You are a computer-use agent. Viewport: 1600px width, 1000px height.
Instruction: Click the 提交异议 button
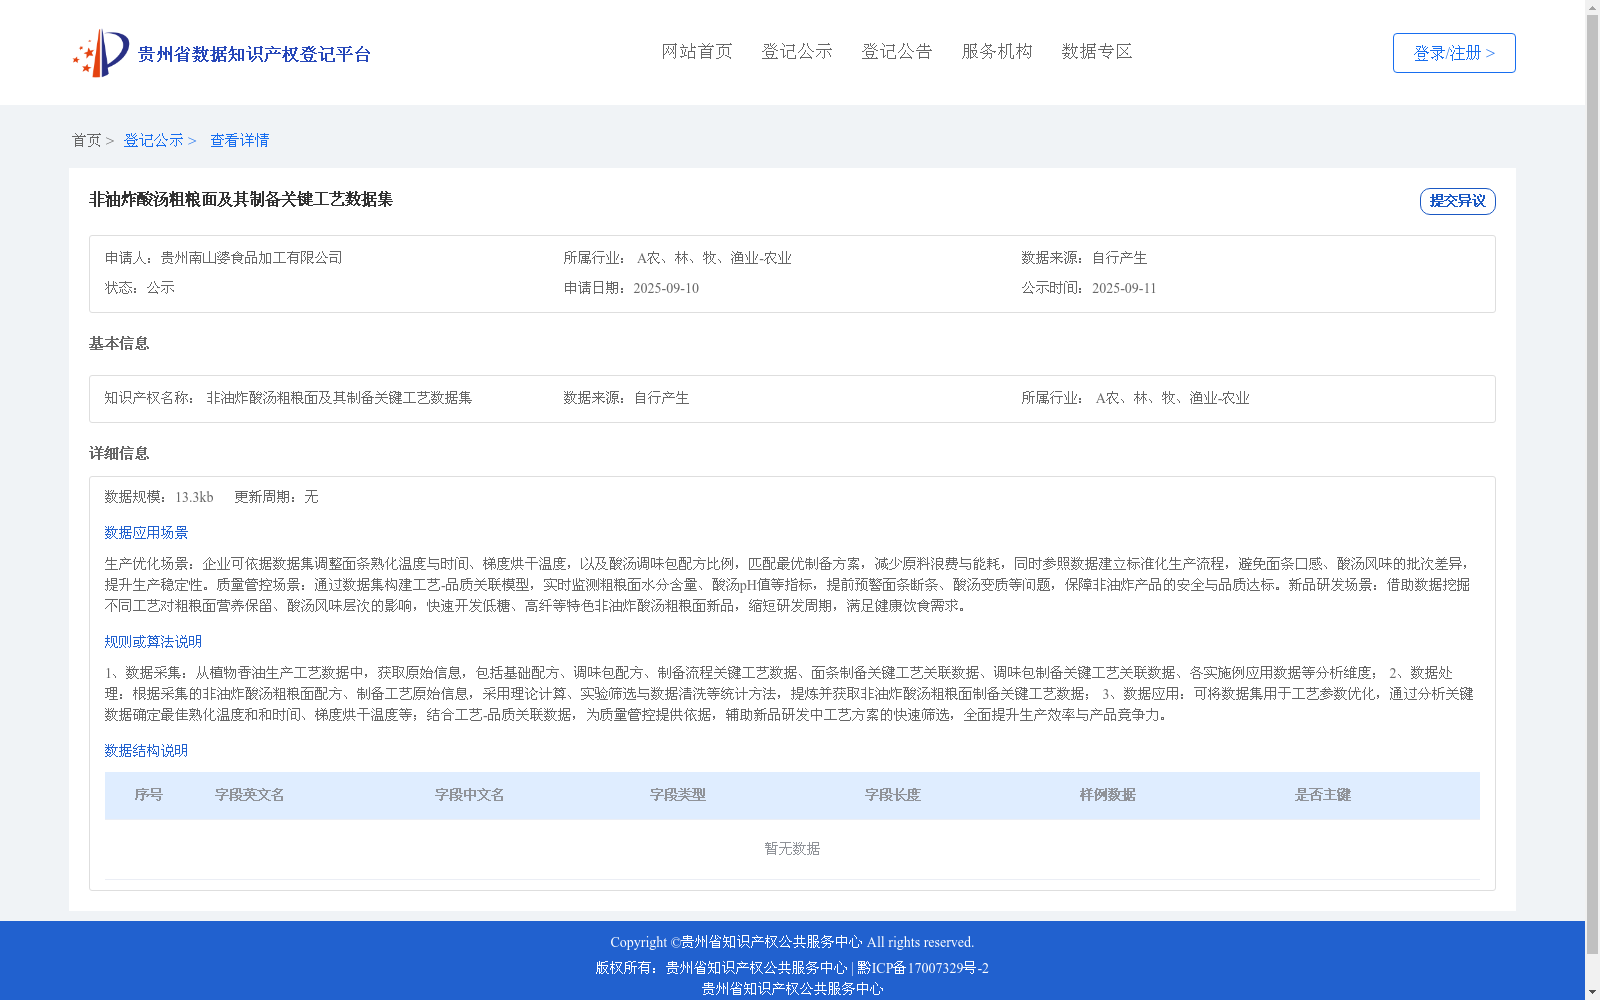pos(1458,201)
